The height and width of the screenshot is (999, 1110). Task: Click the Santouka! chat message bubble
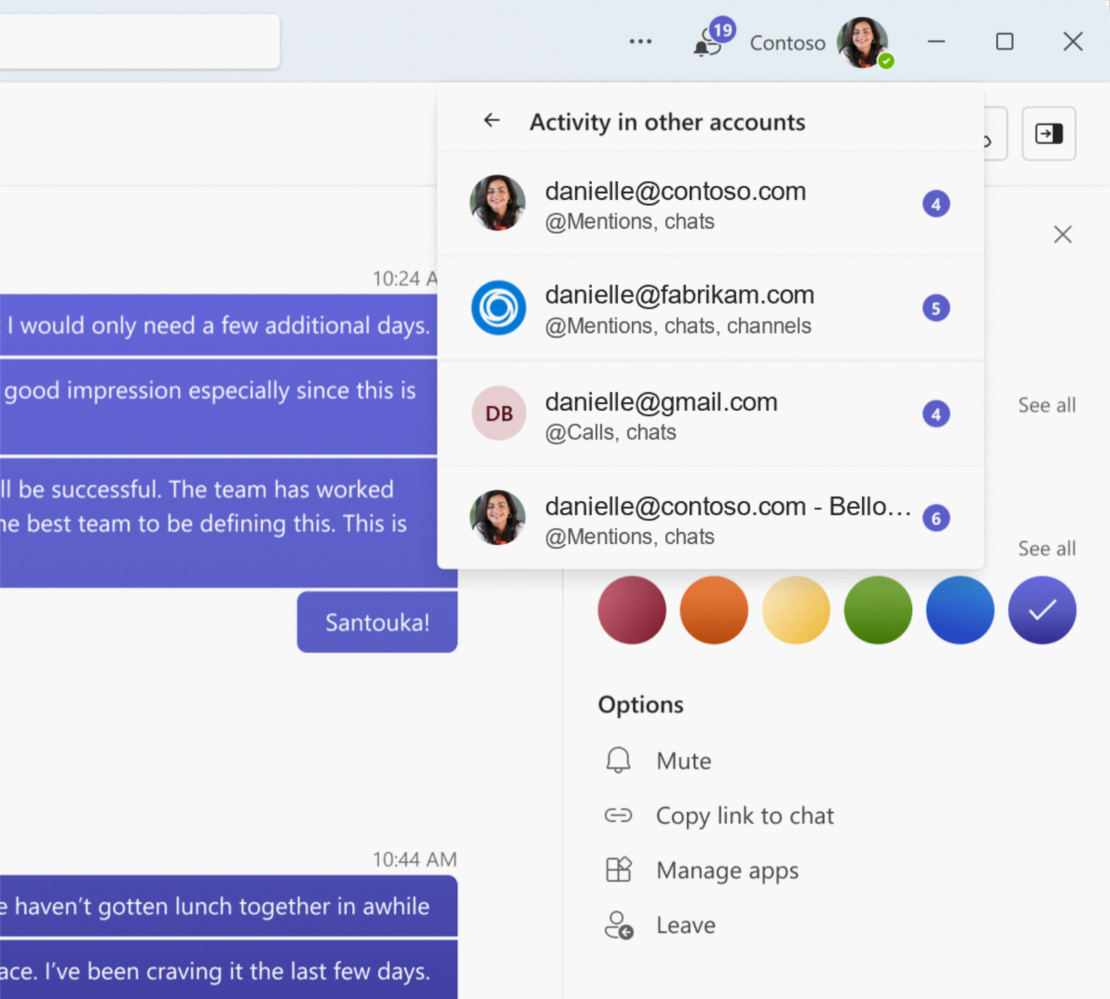pyautogui.click(x=377, y=621)
